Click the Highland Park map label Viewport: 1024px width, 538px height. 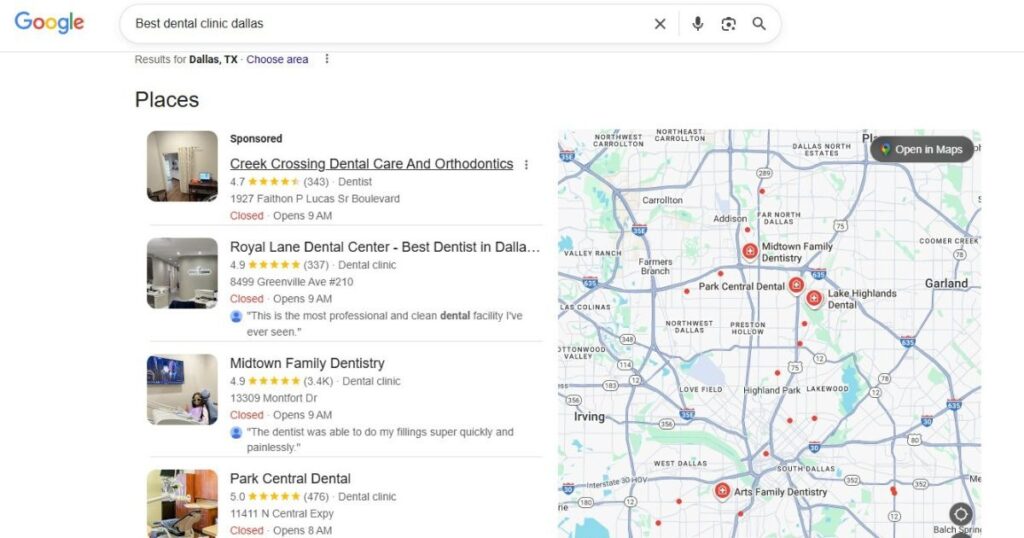[x=771, y=390]
